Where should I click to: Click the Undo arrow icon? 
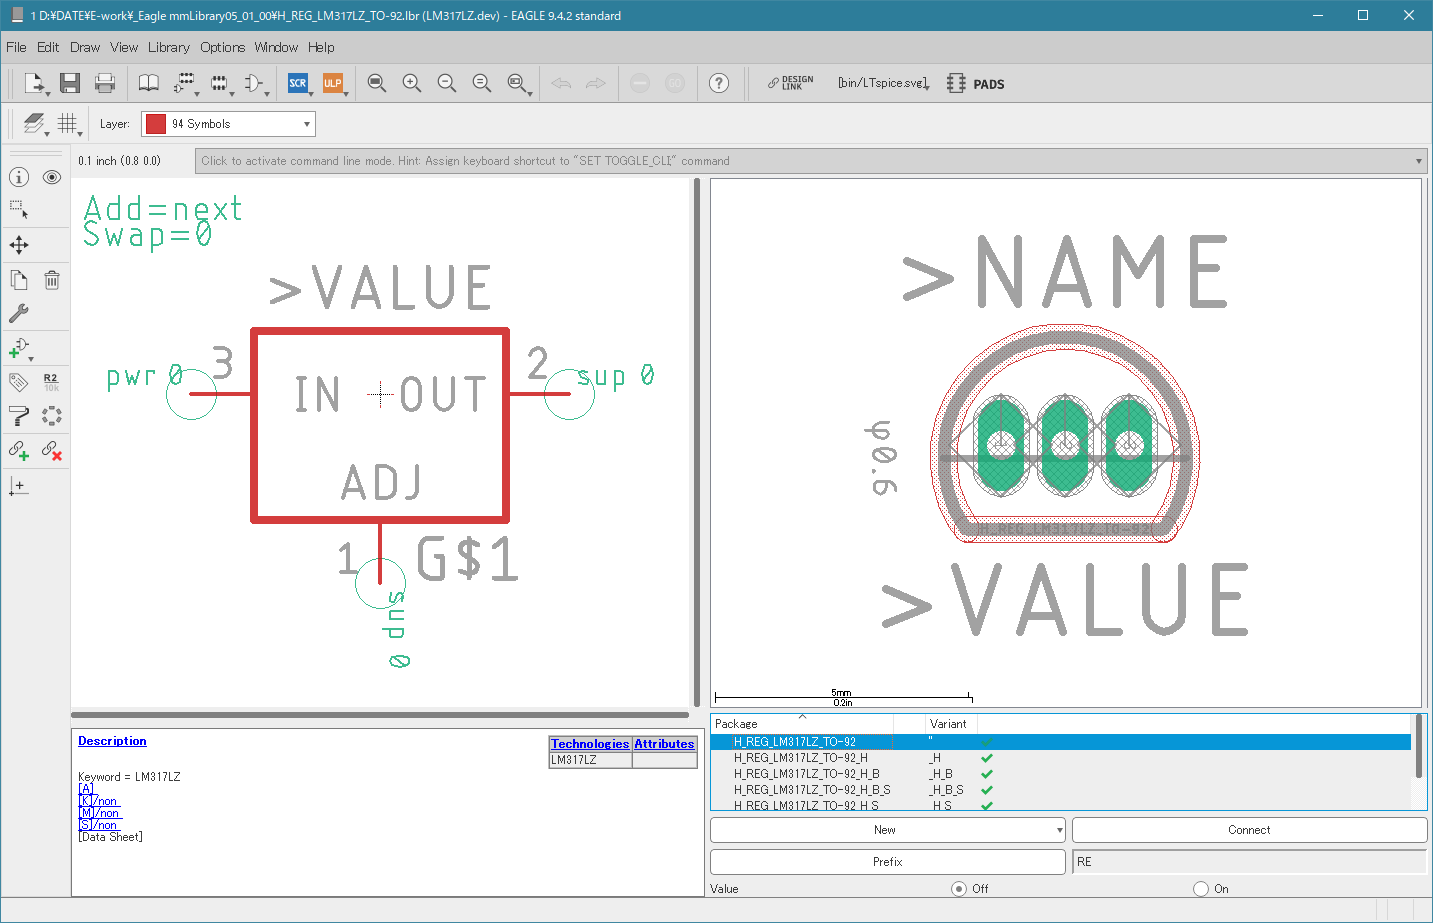[561, 83]
